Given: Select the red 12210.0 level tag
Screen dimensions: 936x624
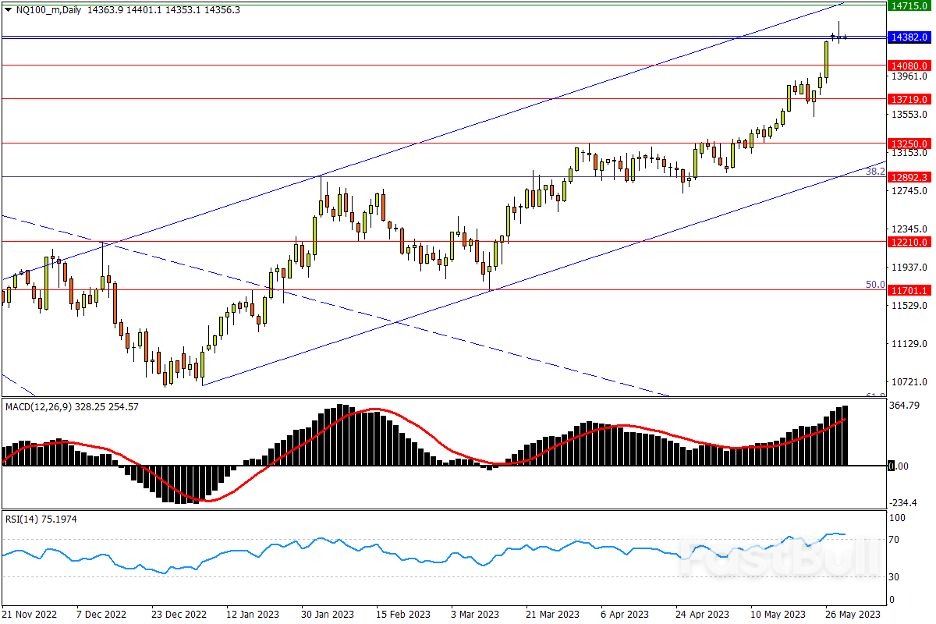Looking at the screenshot, I should click(x=909, y=242).
